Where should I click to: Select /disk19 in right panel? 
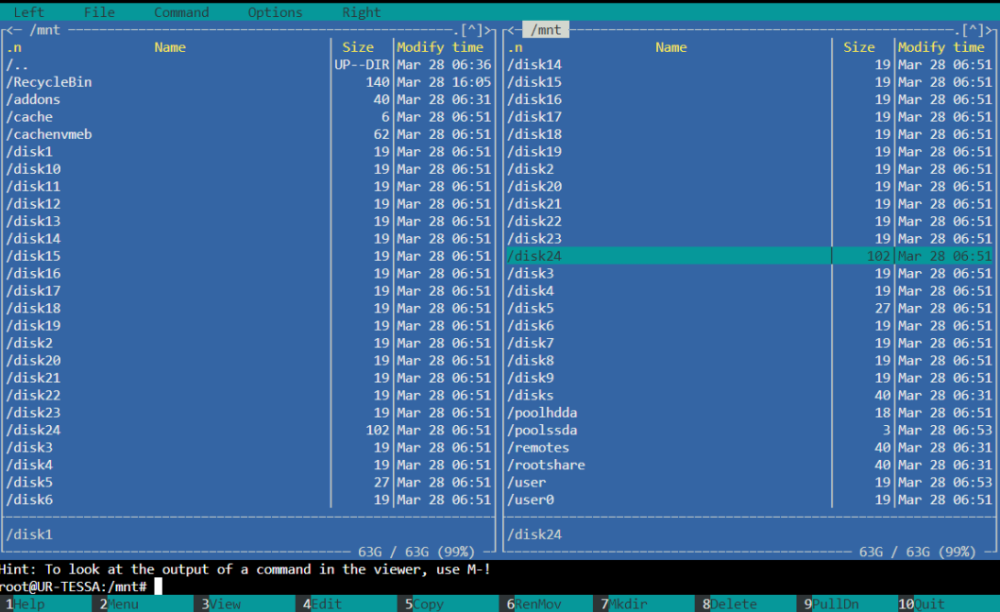(x=750, y=151)
